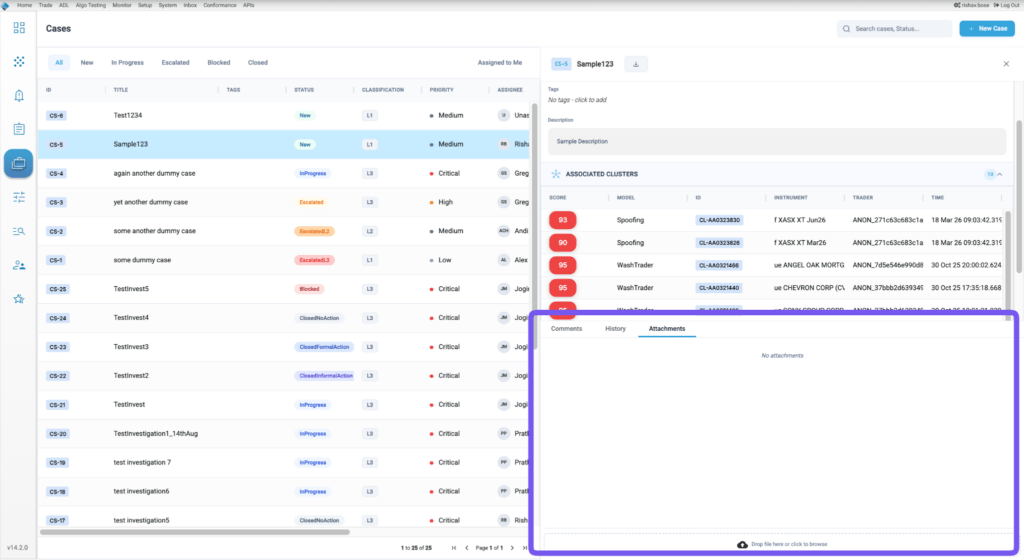Select the briefcase Cases icon in sidebar
Viewport: 1024px width, 560px height.
pyautogui.click(x=18, y=163)
